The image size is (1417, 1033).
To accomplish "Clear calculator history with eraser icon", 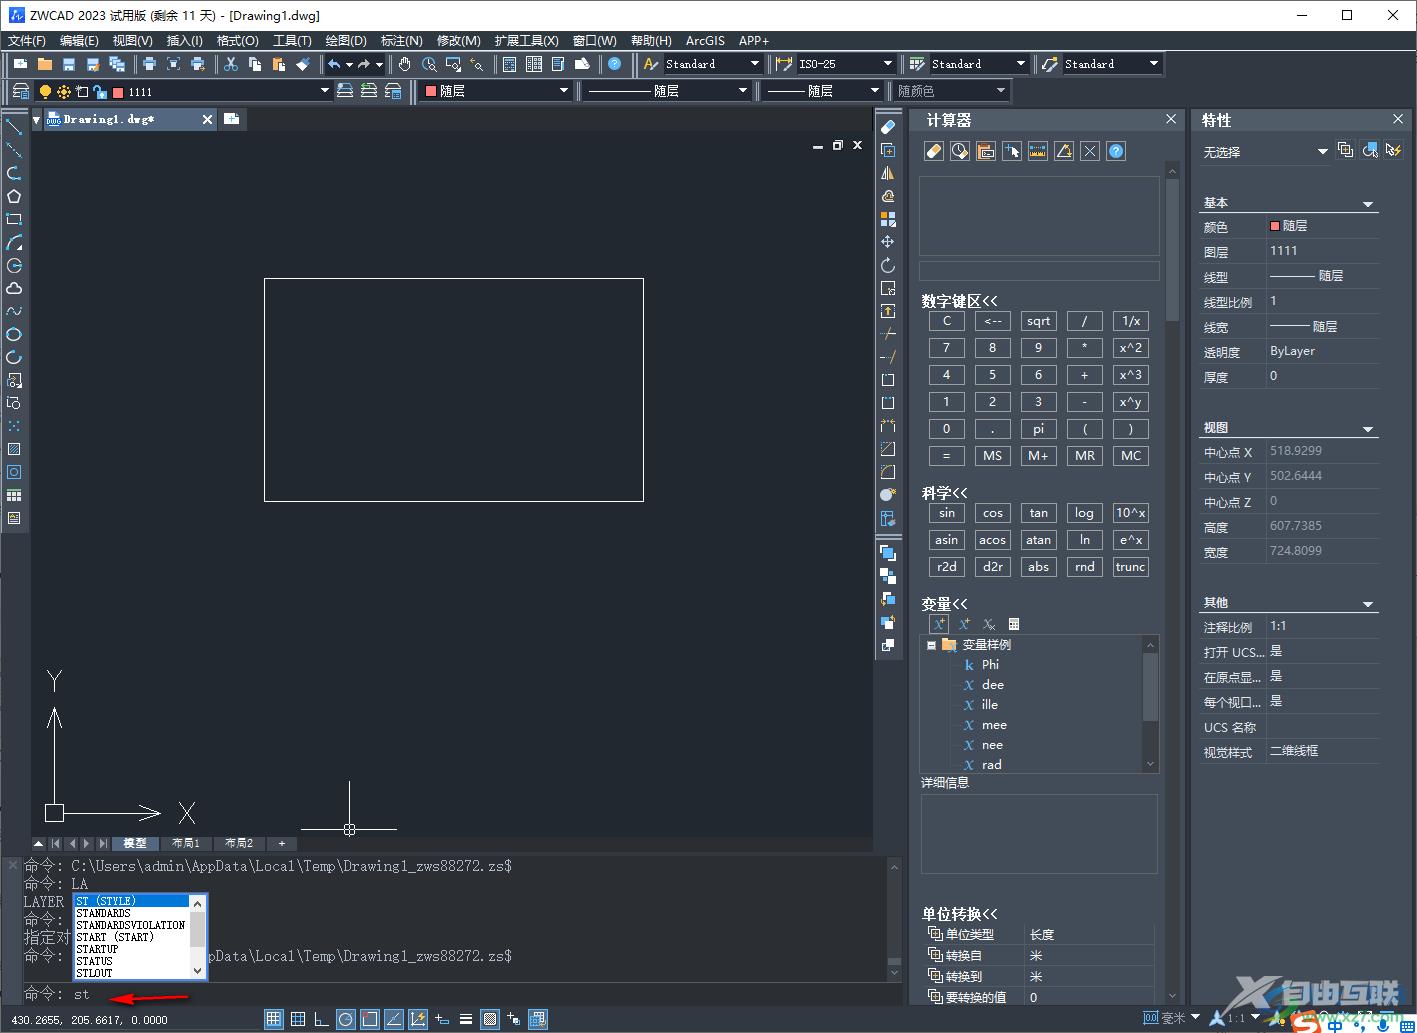I will pos(934,151).
